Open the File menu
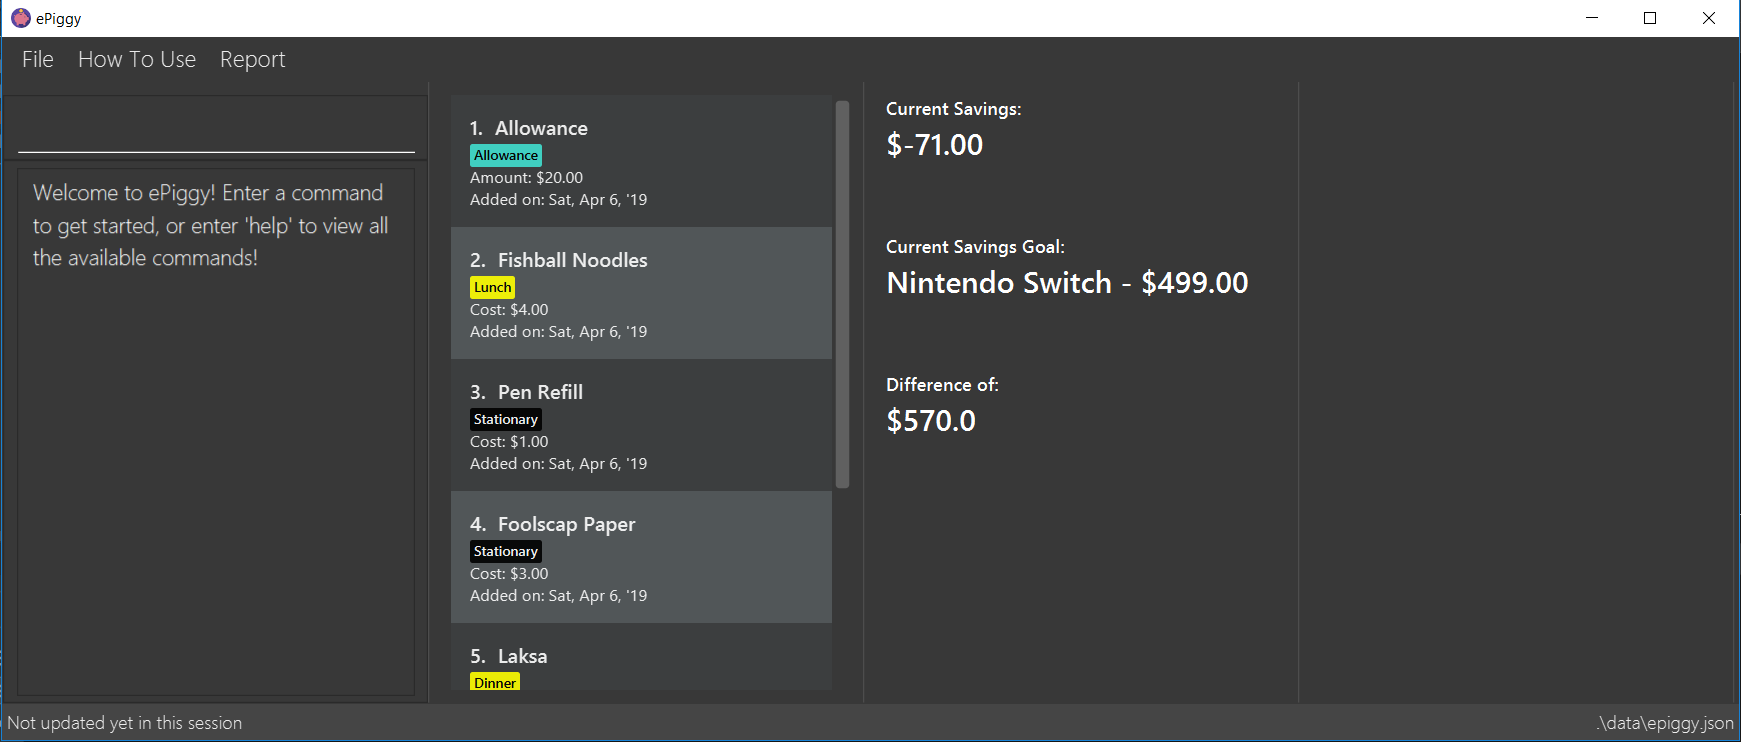 click(x=38, y=60)
